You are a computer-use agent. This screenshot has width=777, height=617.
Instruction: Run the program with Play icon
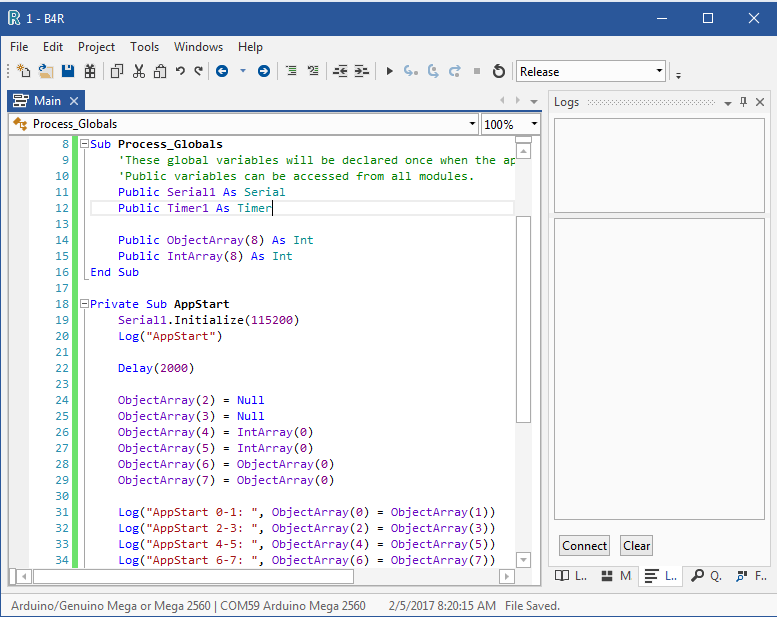pos(390,71)
